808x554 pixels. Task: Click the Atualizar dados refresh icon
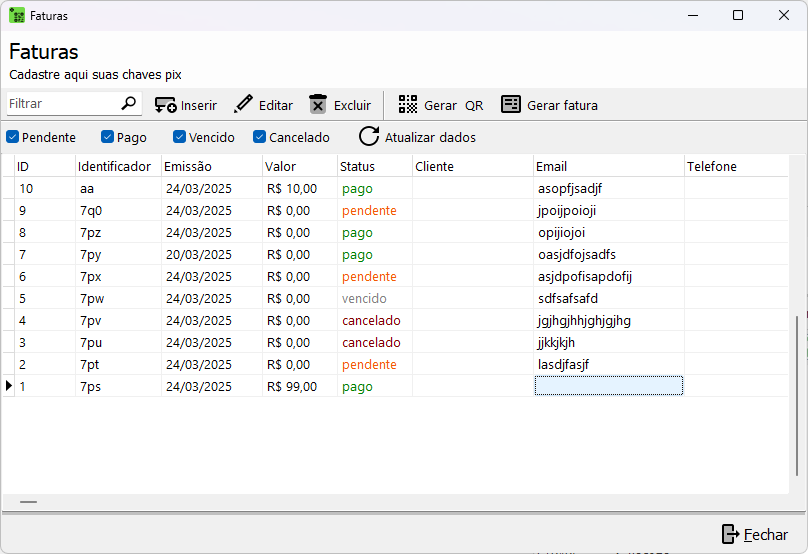(369, 137)
